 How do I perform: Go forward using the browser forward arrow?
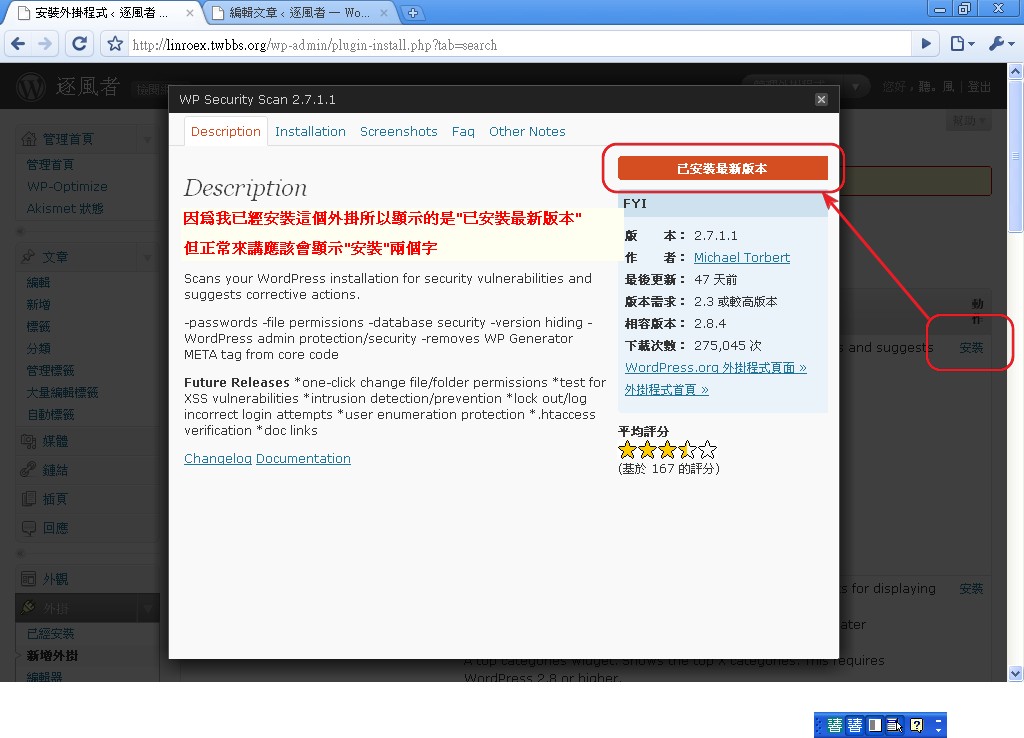pos(45,44)
